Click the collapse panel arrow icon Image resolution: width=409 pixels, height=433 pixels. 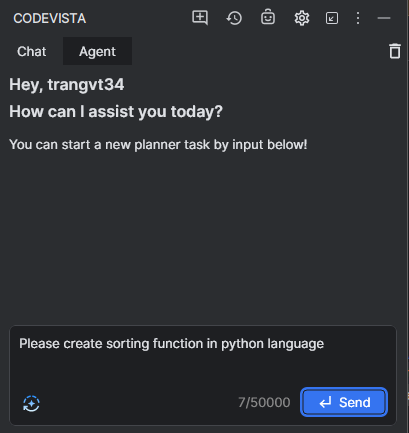click(x=332, y=18)
